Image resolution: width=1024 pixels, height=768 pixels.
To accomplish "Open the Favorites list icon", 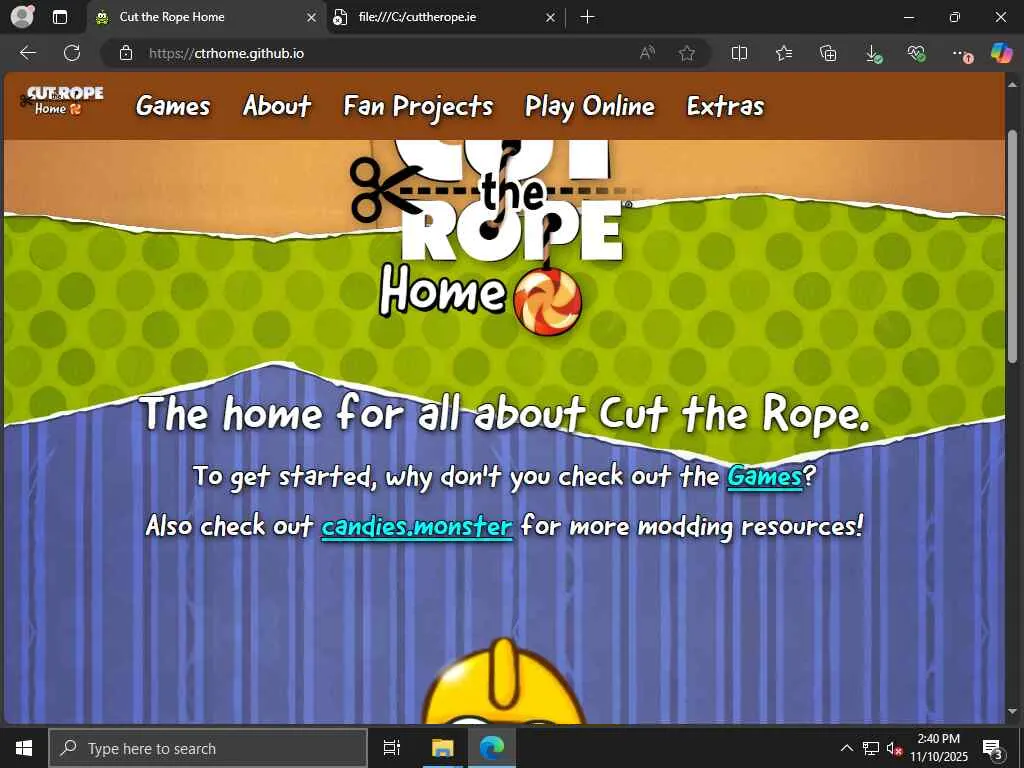I will click(784, 53).
